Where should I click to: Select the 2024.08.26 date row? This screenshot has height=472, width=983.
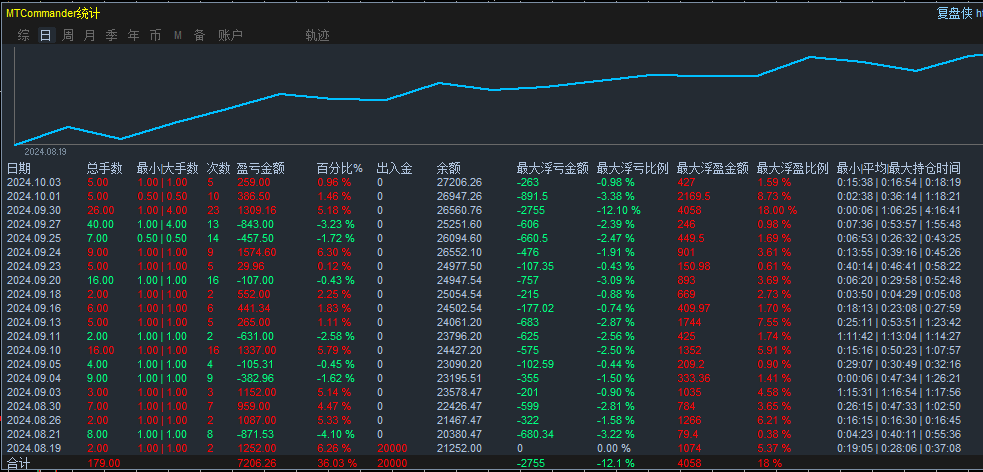pos(34,420)
